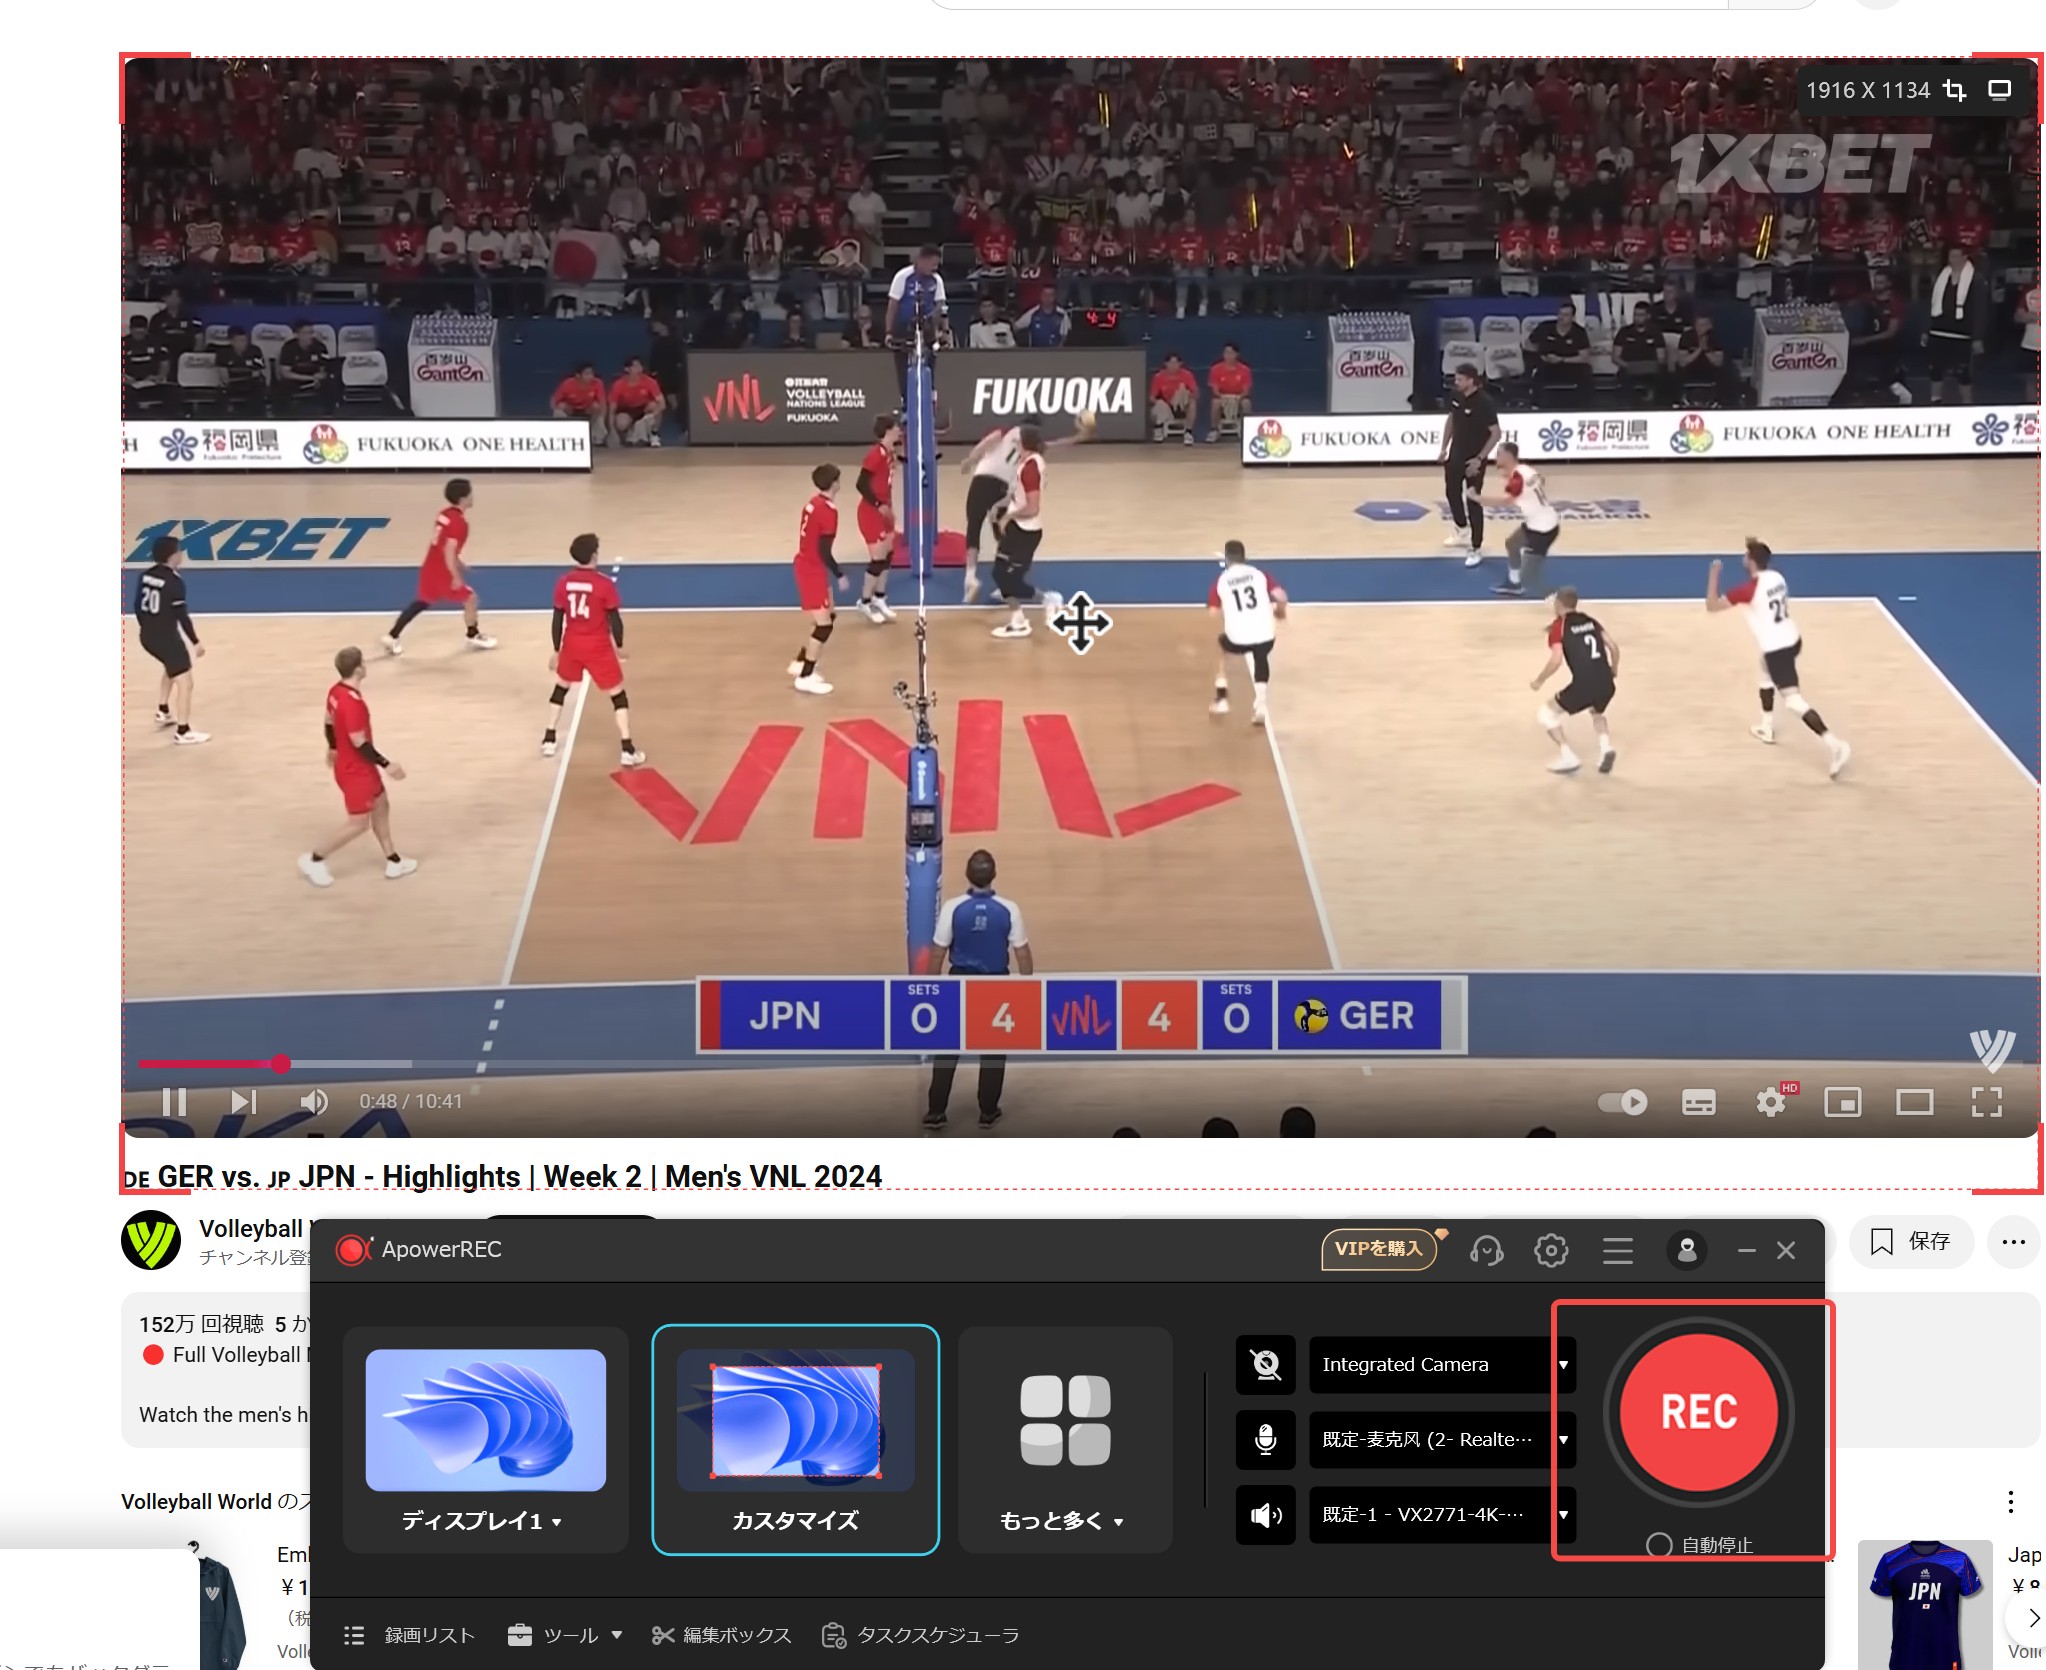Image resolution: width=2046 pixels, height=1670 pixels.
Task: Switch YouTube to theater mode
Action: (1914, 1102)
